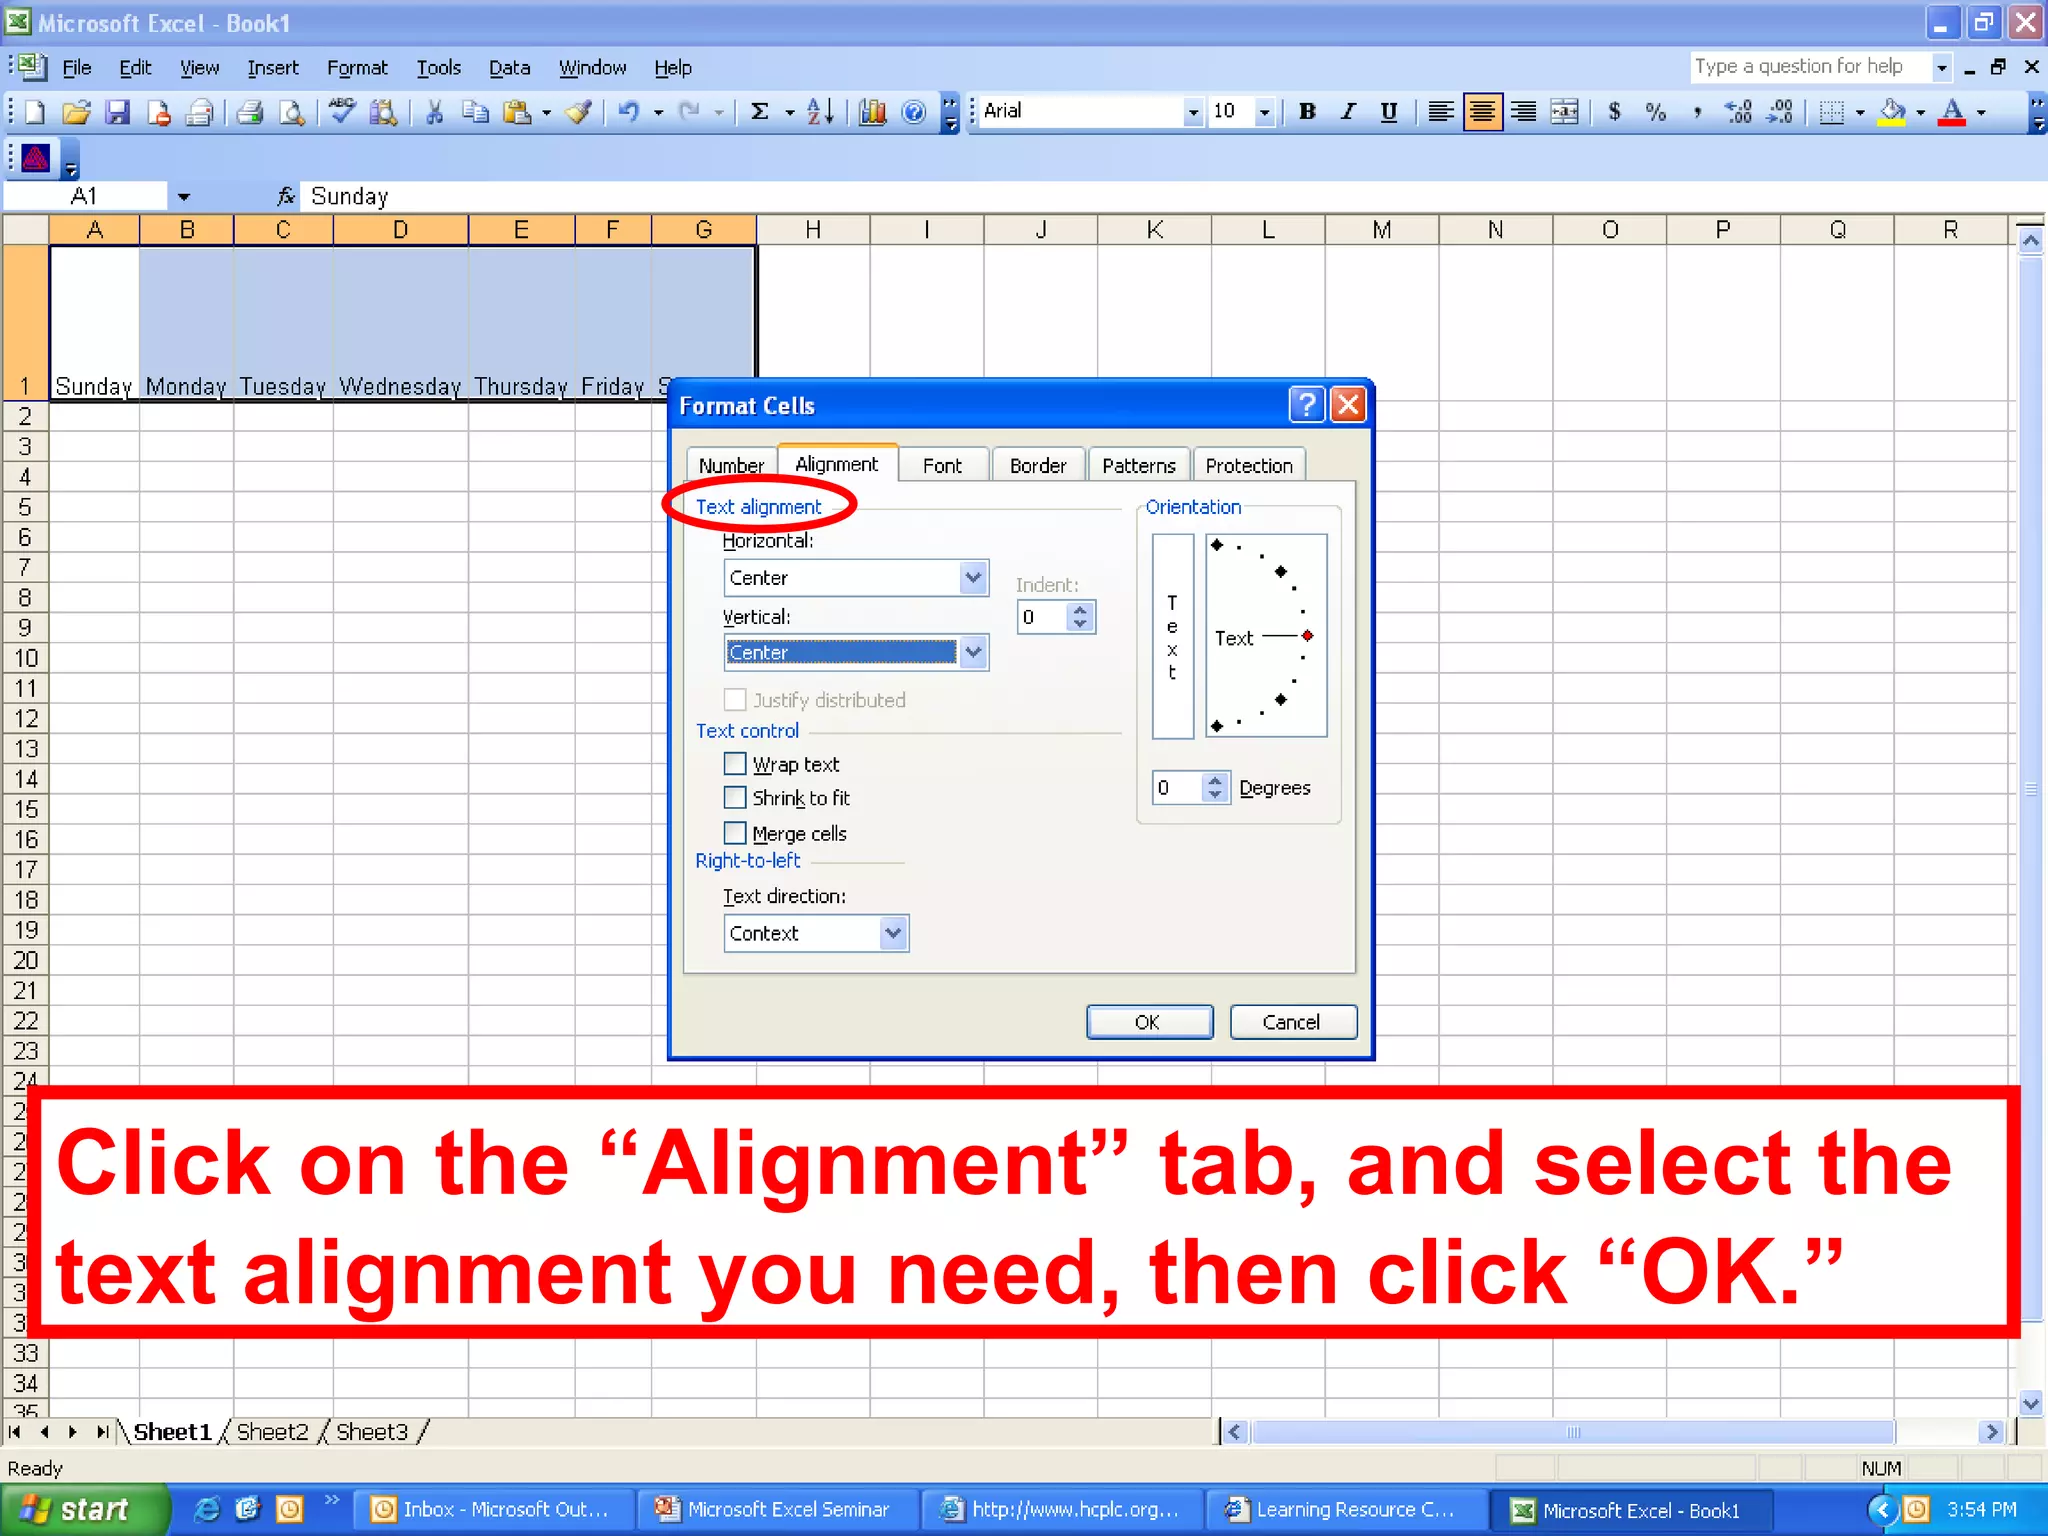Click the vertical Text orientation box
This screenshot has width=2048, height=1536.
click(1173, 636)
